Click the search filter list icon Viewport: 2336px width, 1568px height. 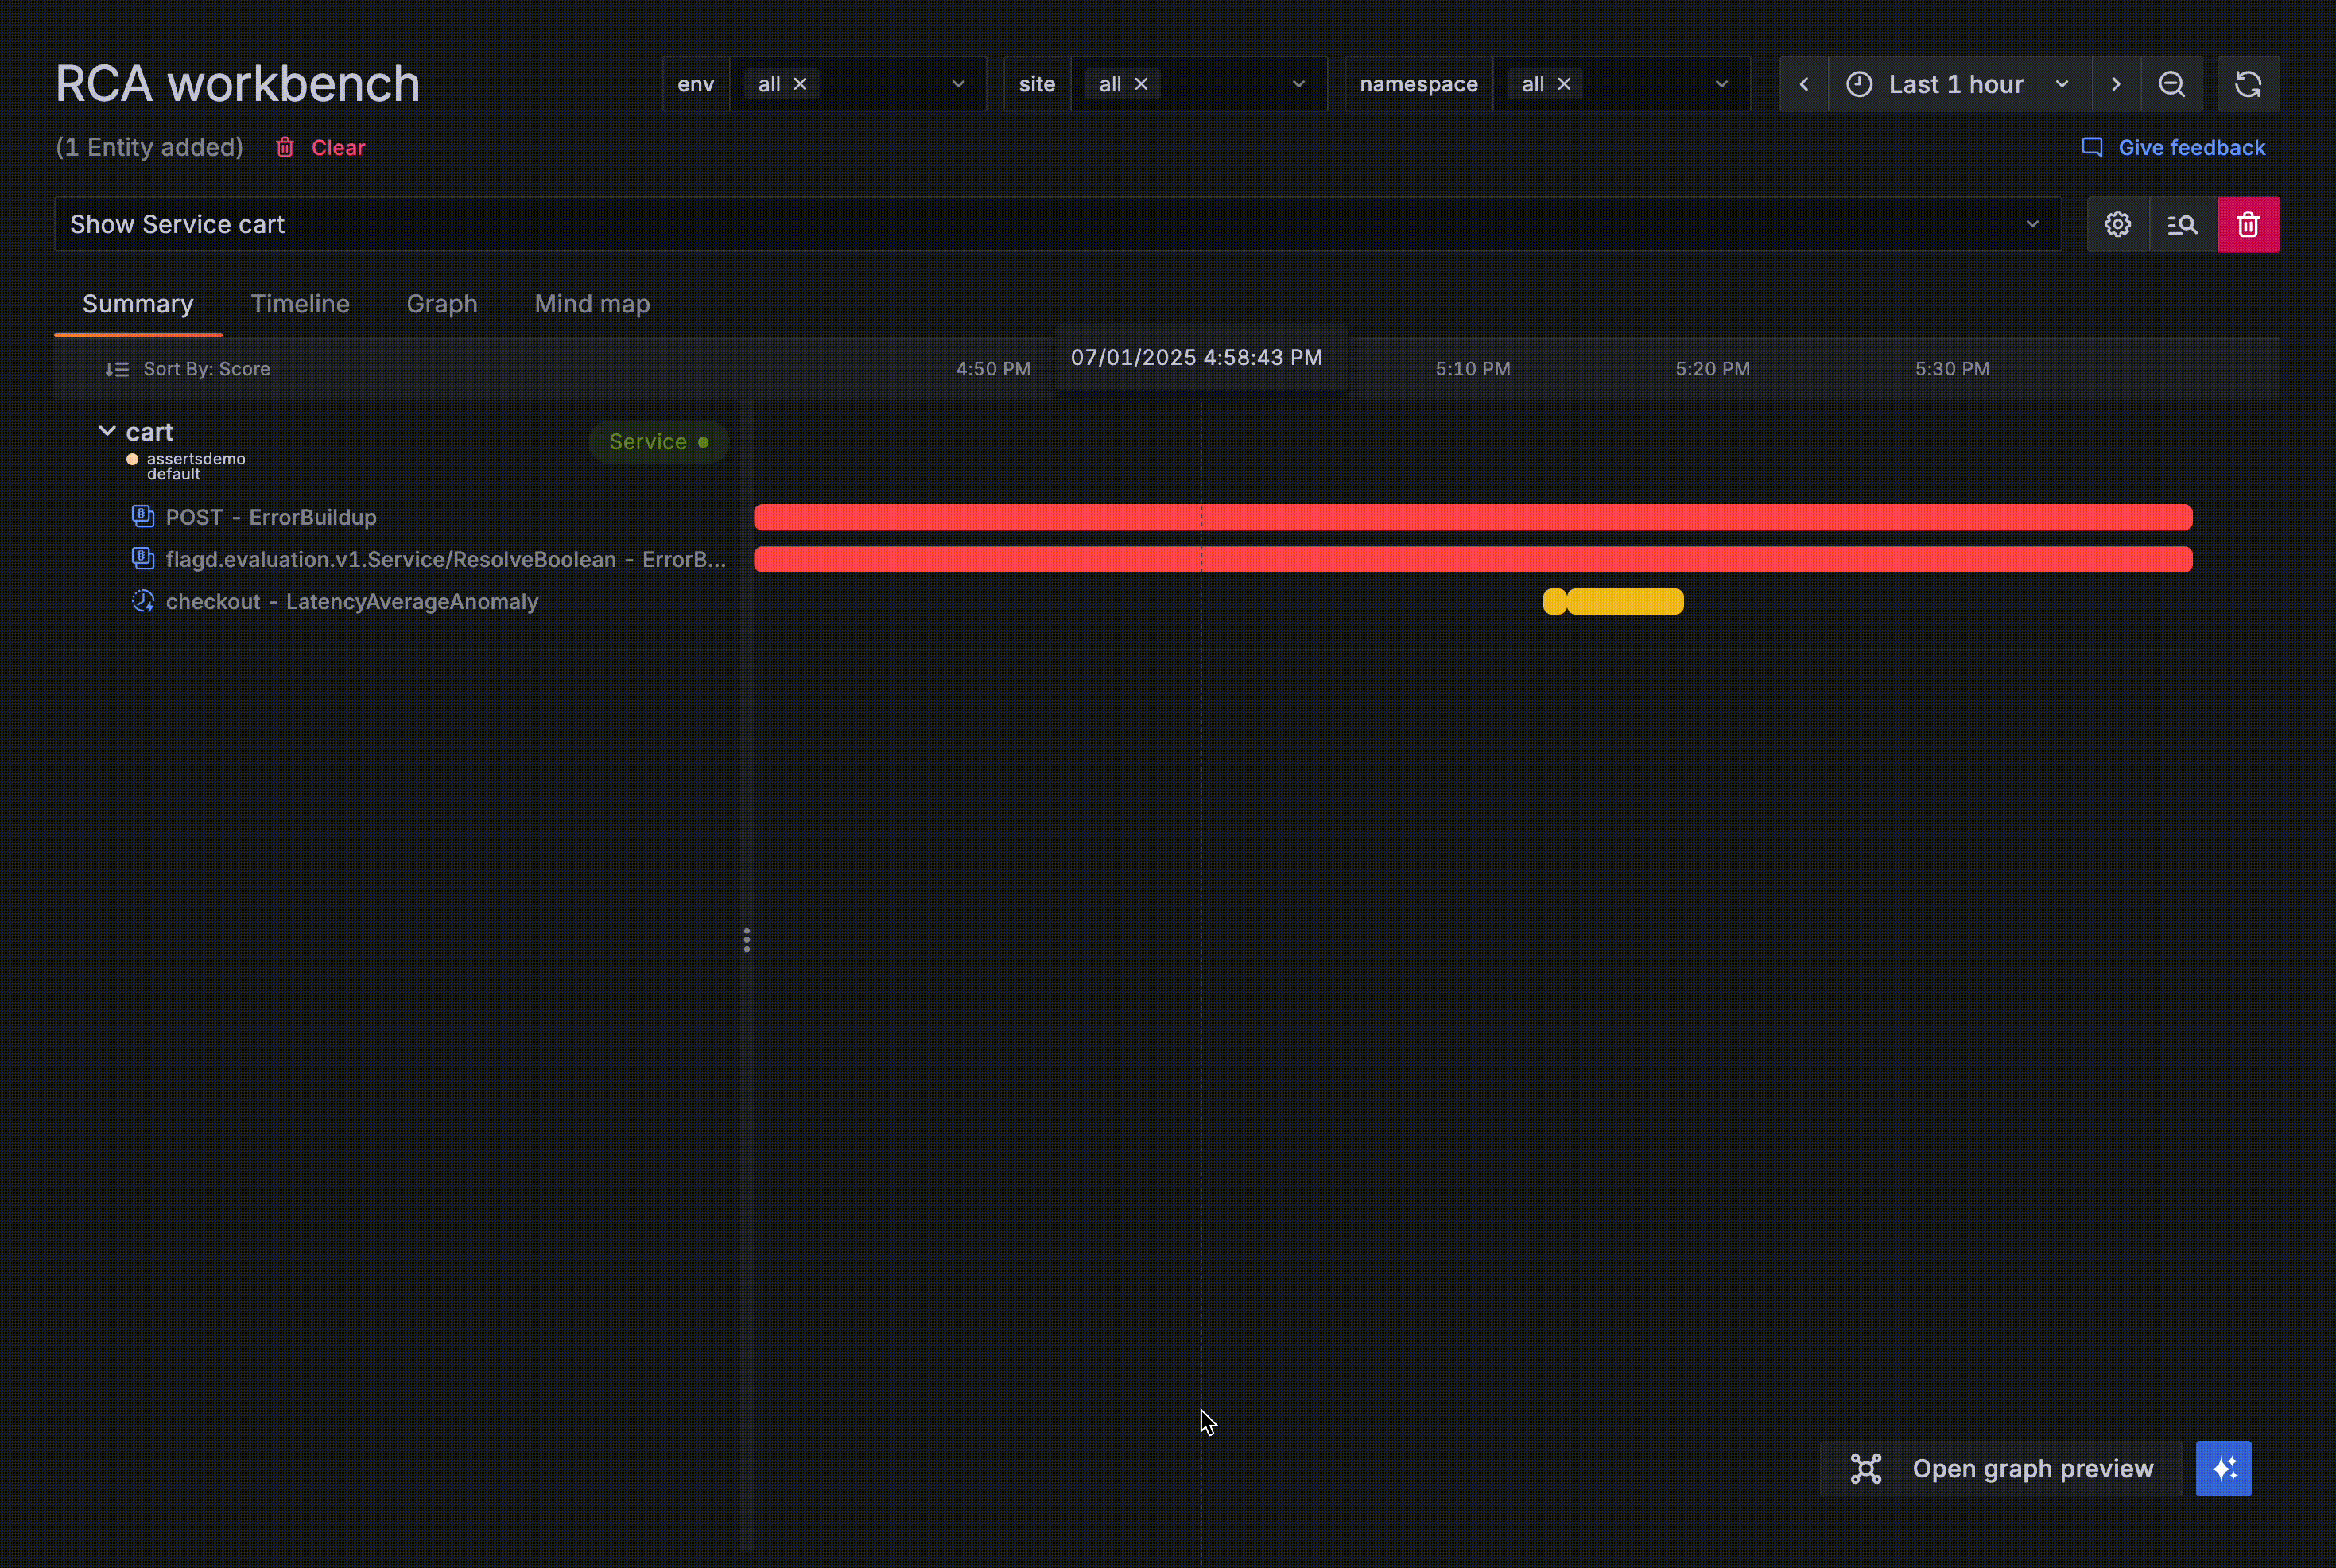2182,224
